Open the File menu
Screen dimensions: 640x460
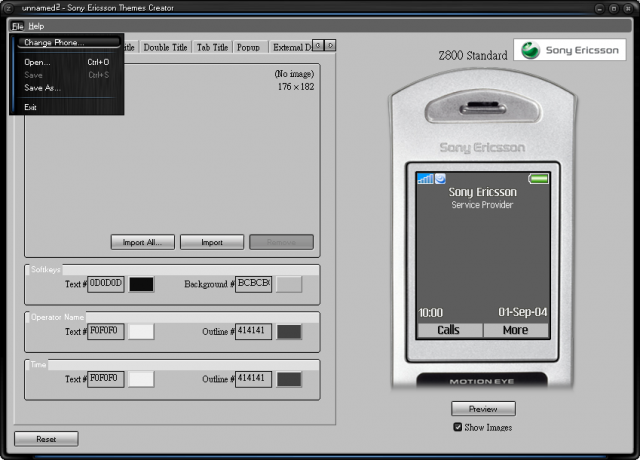pyautogui.click(x=18, y=26)
